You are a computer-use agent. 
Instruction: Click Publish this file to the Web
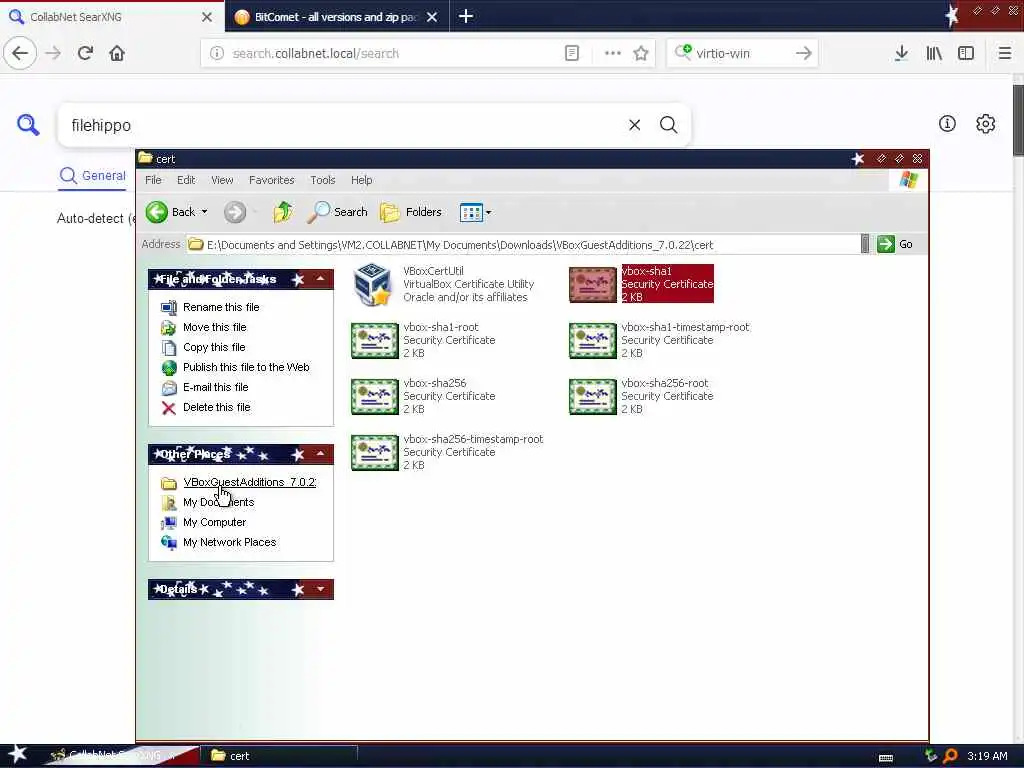pos(246,367)
